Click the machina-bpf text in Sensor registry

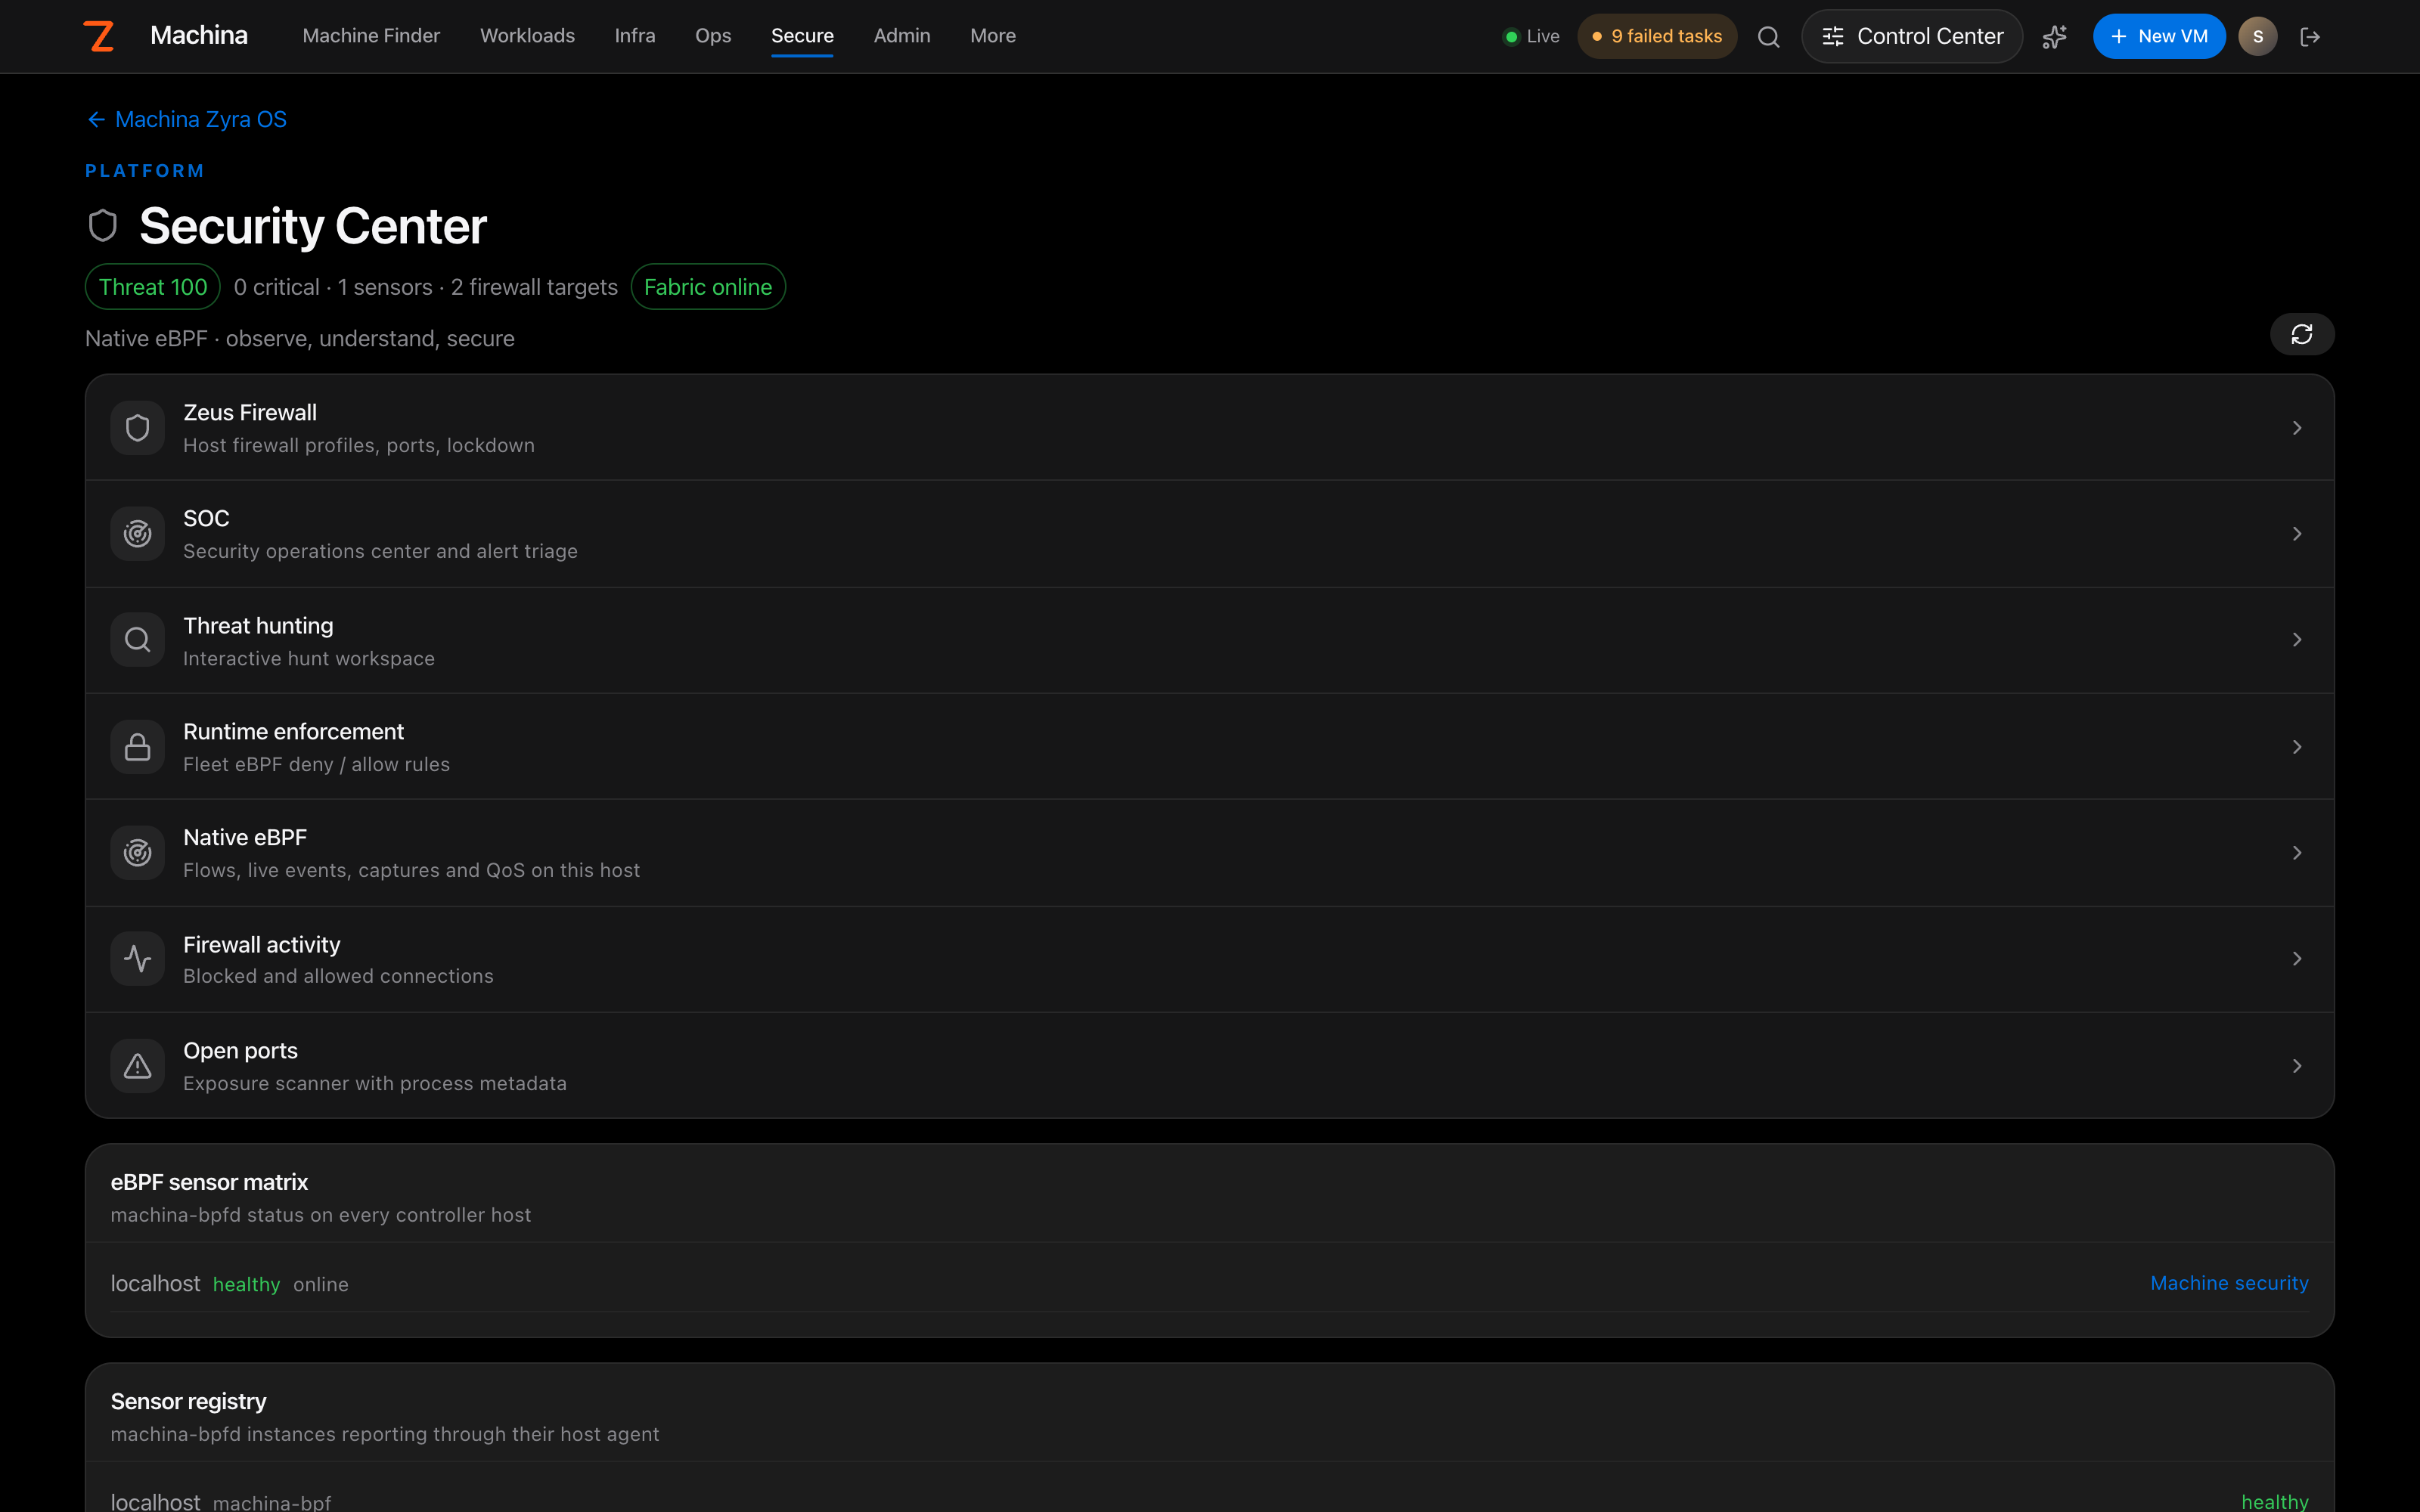272,1502
